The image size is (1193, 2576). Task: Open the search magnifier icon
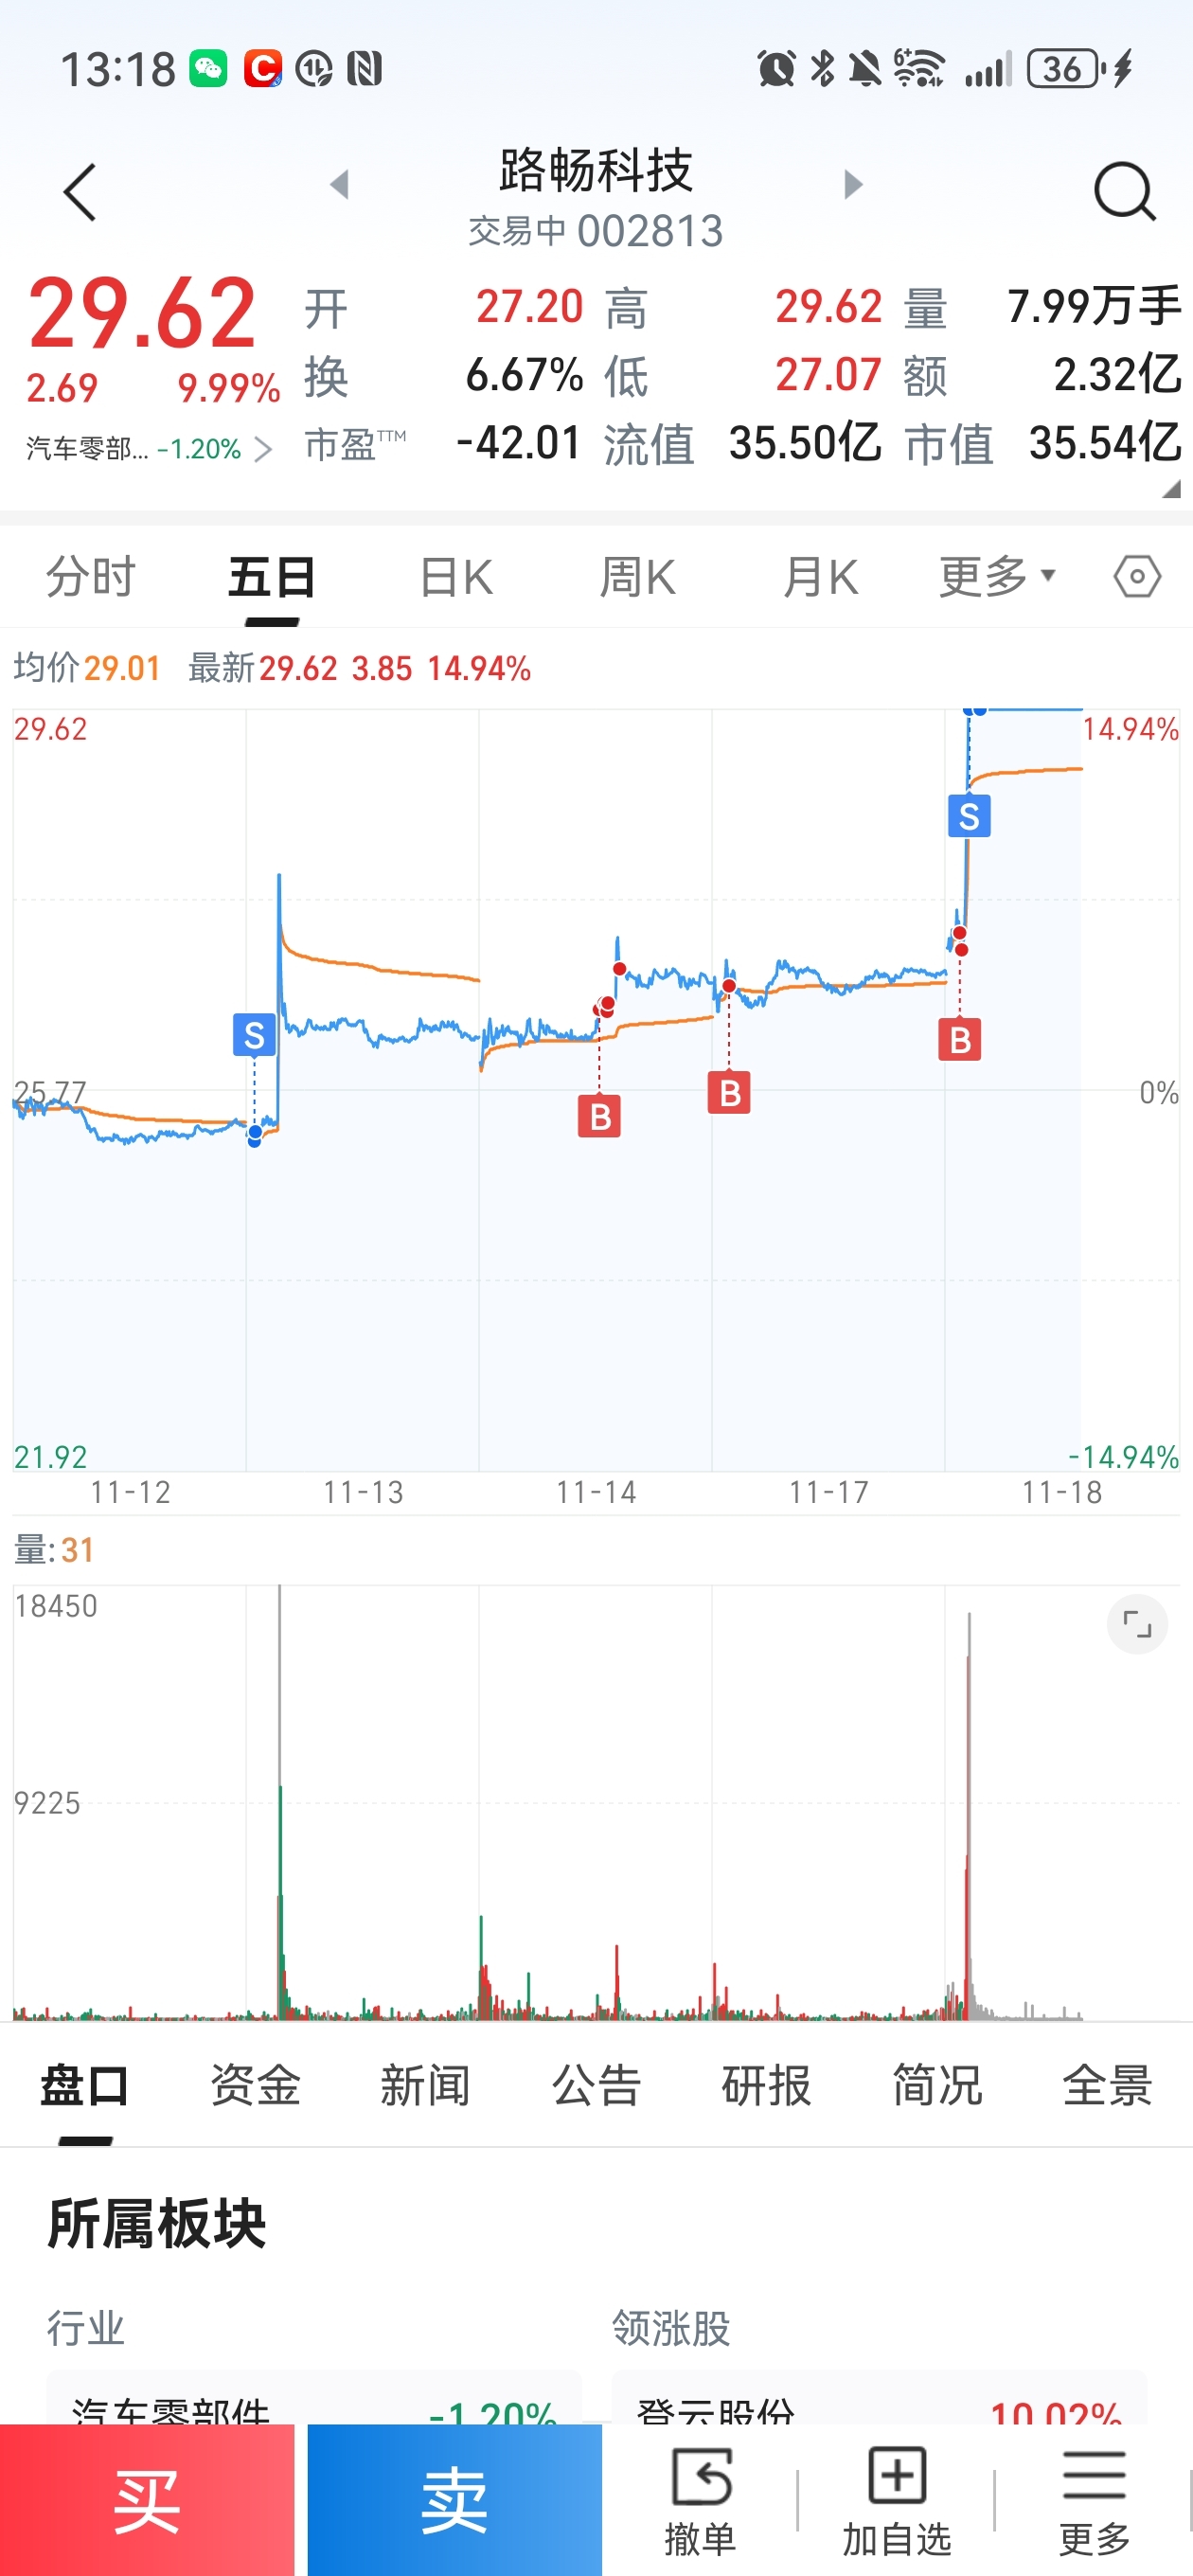[1125, 191]
